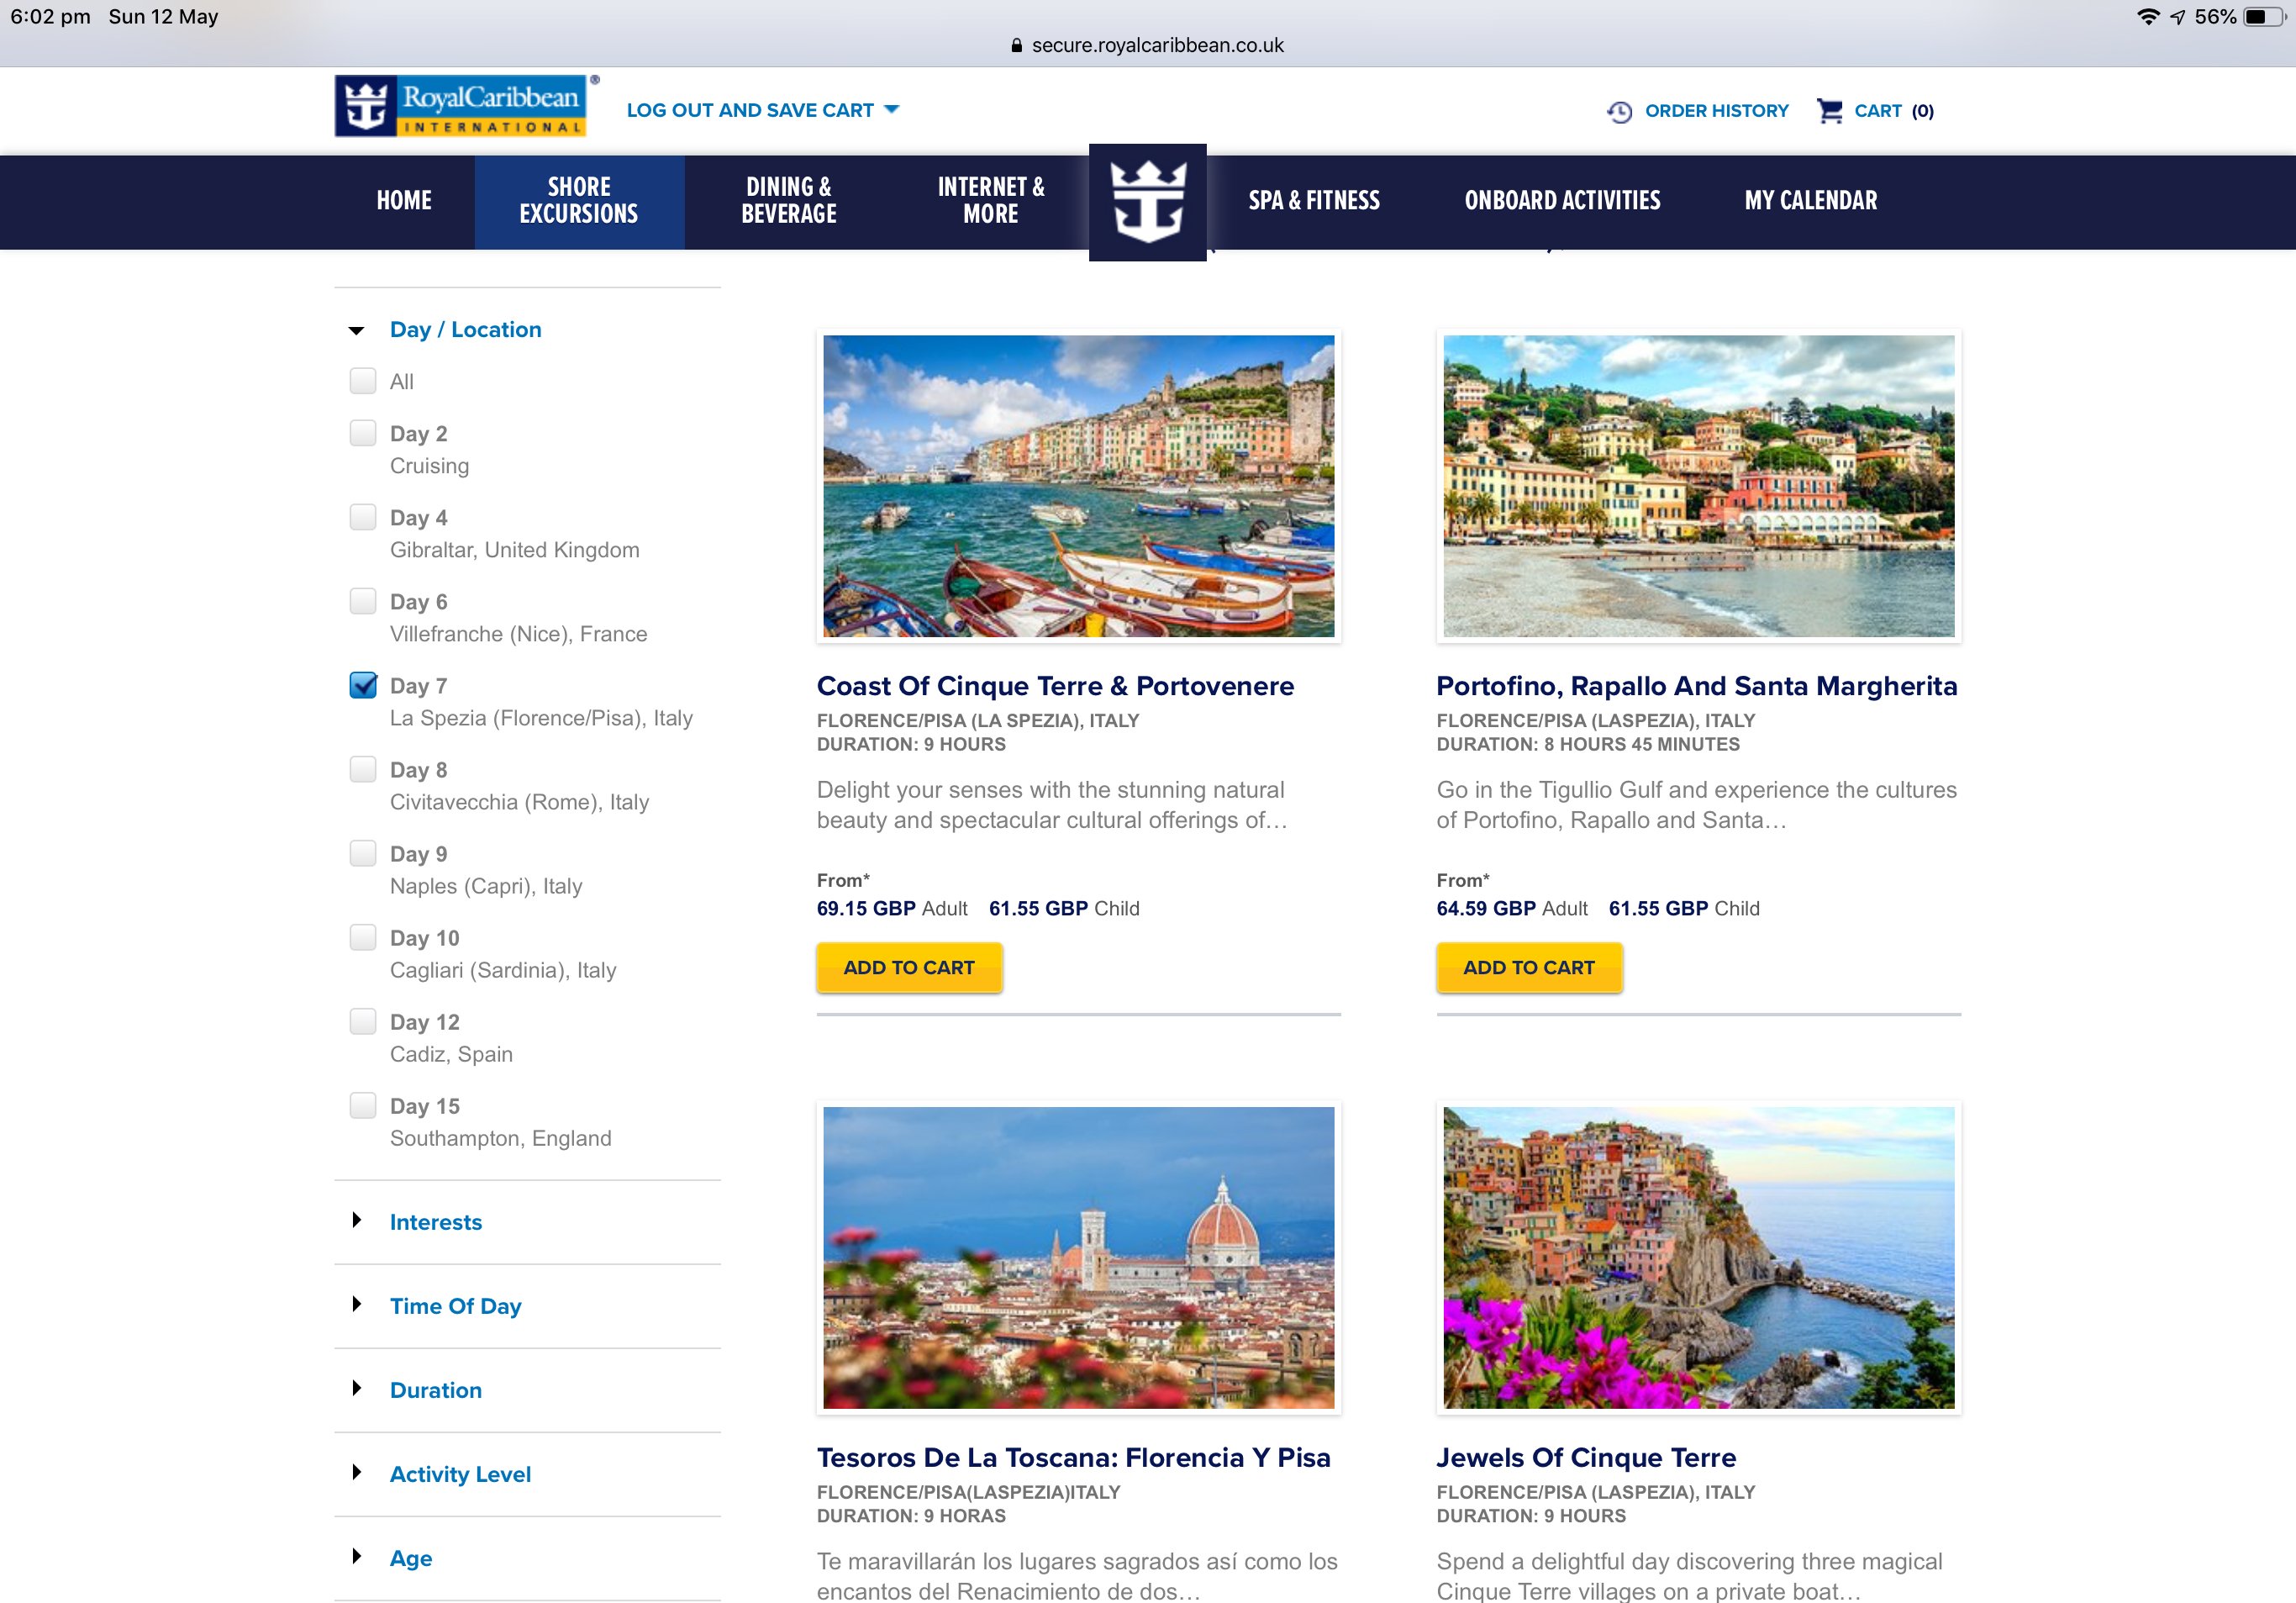Check the All locations checkbox
This screenshot has width=2296, height=1603.
pos(363,381)
